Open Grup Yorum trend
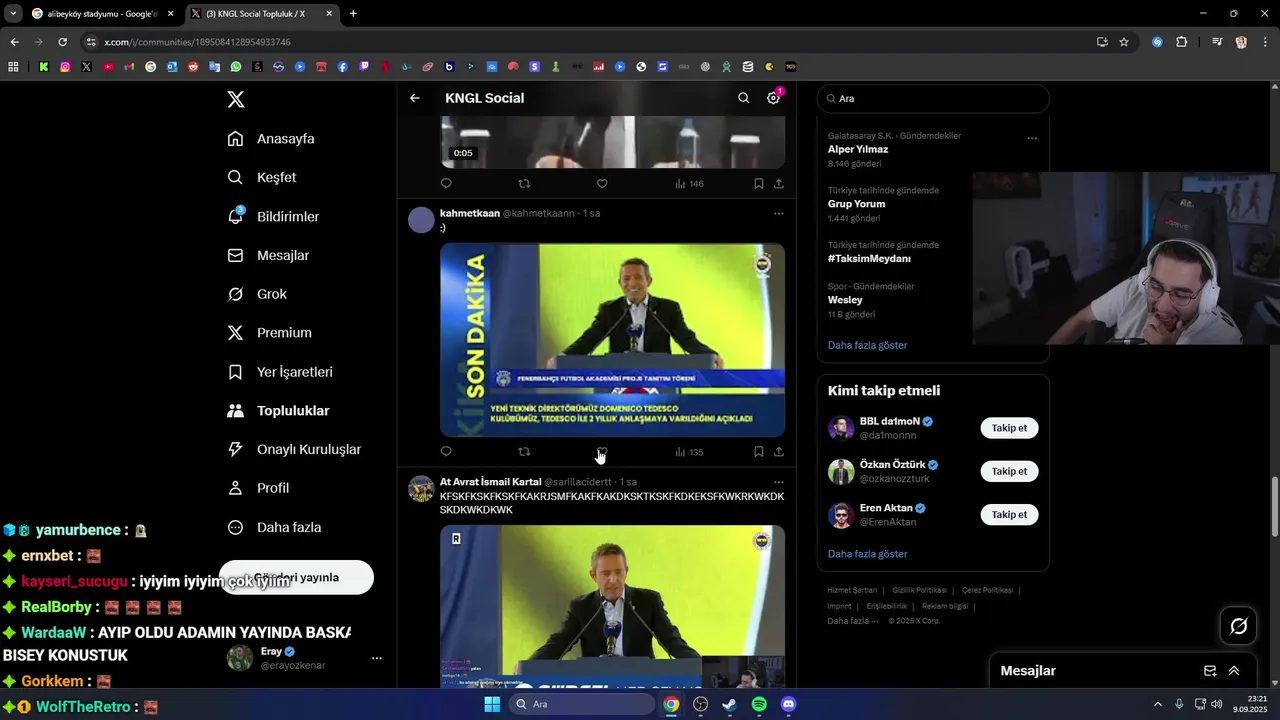Viewport: 1280px width, 720px height. [x=856, y=204]
